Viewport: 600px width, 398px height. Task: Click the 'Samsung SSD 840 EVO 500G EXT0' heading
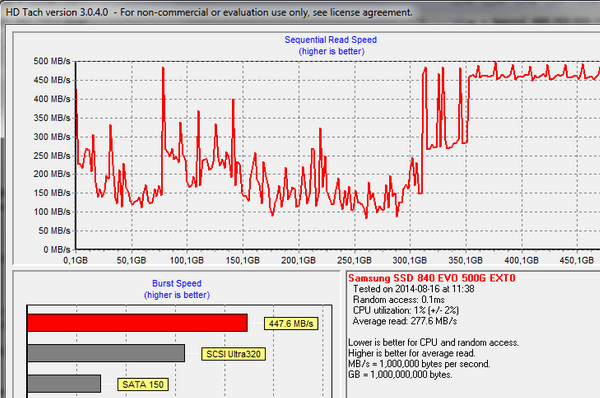tap(432, 278)
